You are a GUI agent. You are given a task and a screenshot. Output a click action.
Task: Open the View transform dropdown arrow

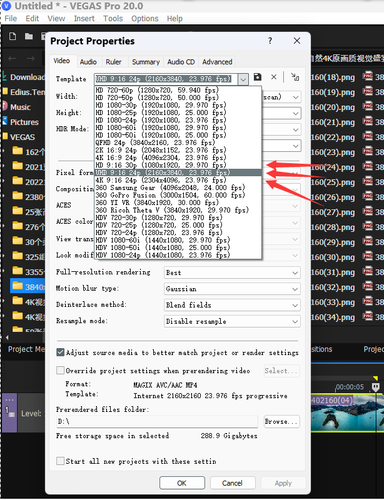pos(295,239)
